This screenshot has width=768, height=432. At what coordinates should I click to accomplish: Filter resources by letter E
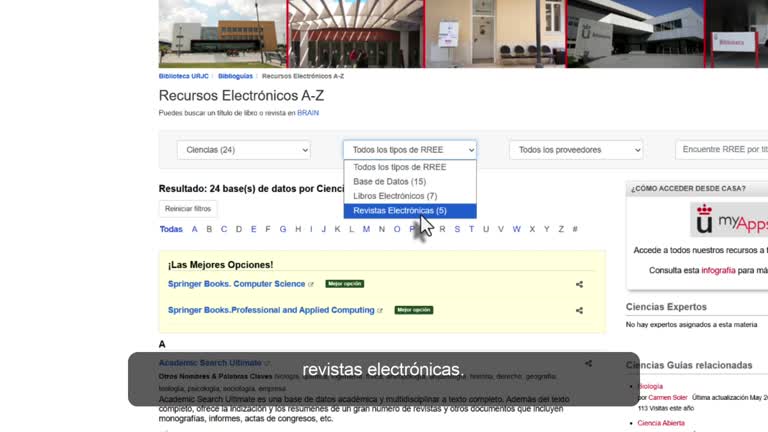point(253,229)
